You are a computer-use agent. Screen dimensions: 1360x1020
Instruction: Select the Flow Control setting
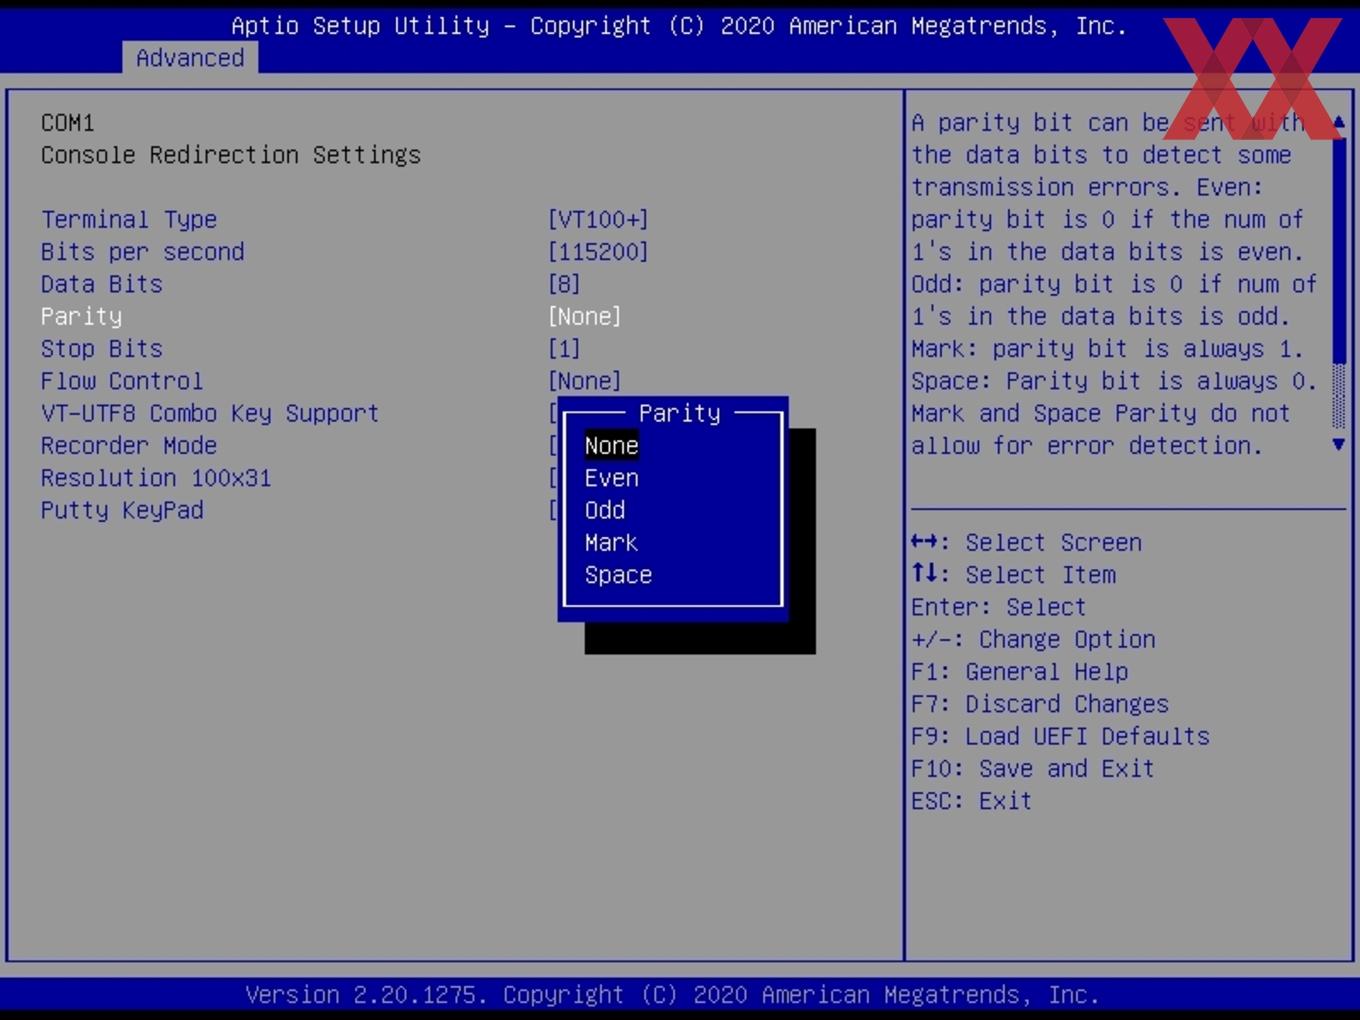(122, 381)
